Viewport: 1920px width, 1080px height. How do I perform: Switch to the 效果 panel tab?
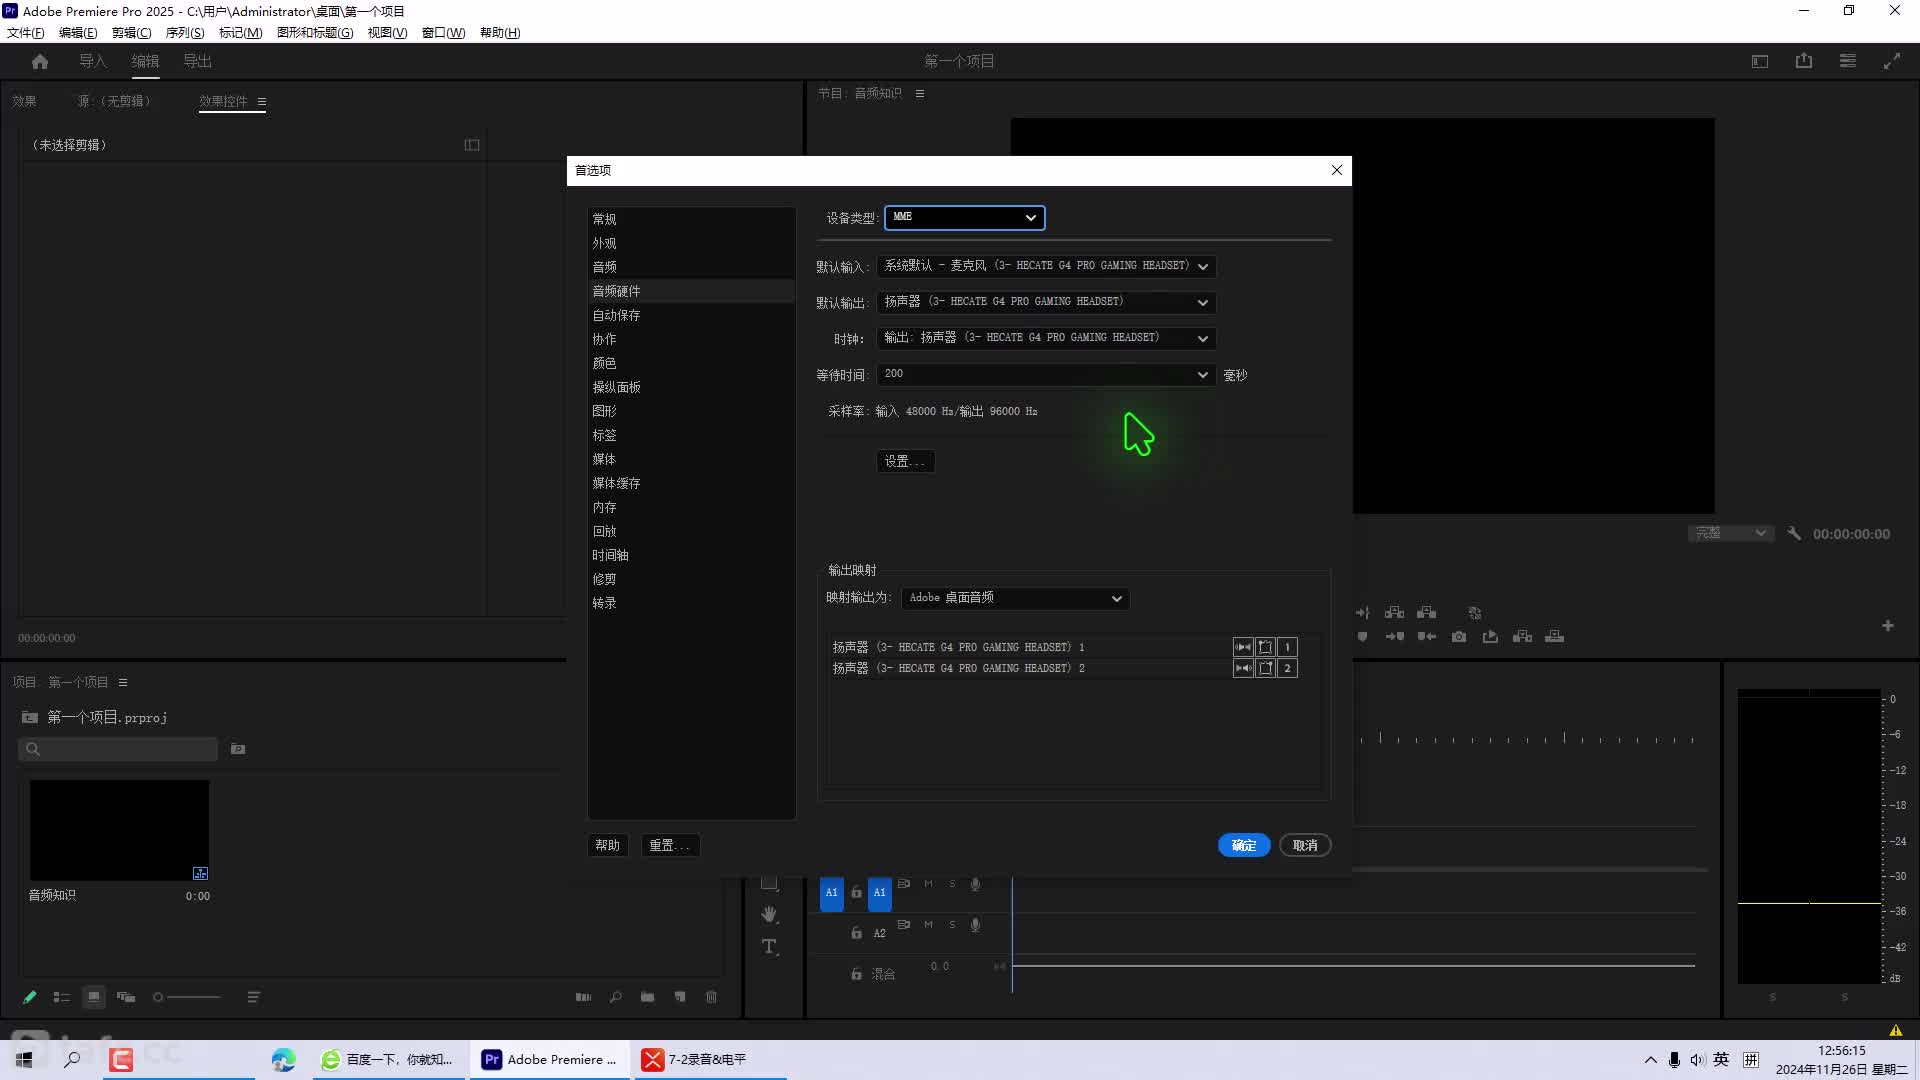coord(24,101)
